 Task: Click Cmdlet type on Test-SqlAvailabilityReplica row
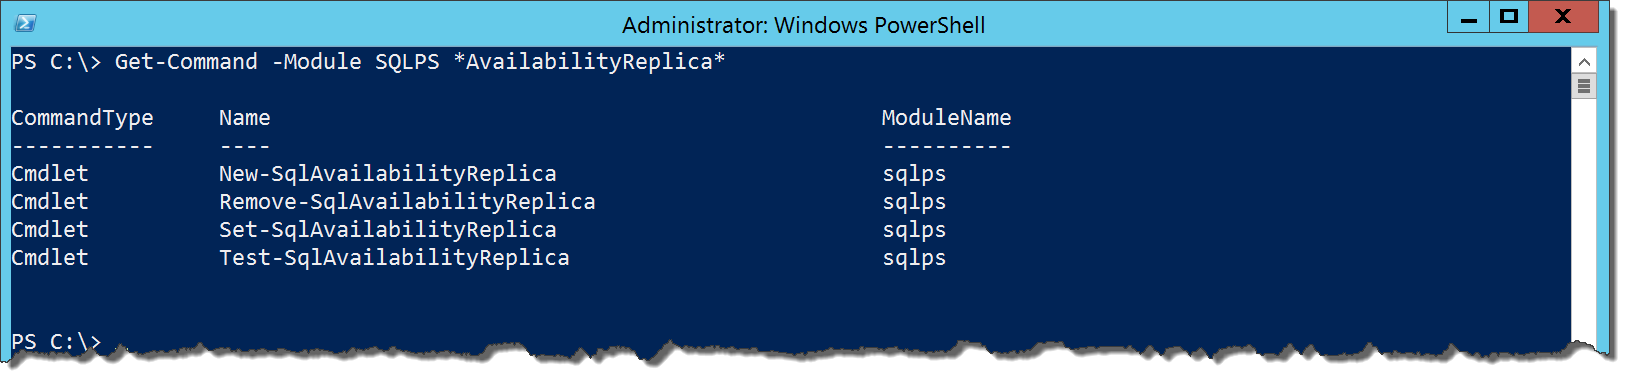50,258
